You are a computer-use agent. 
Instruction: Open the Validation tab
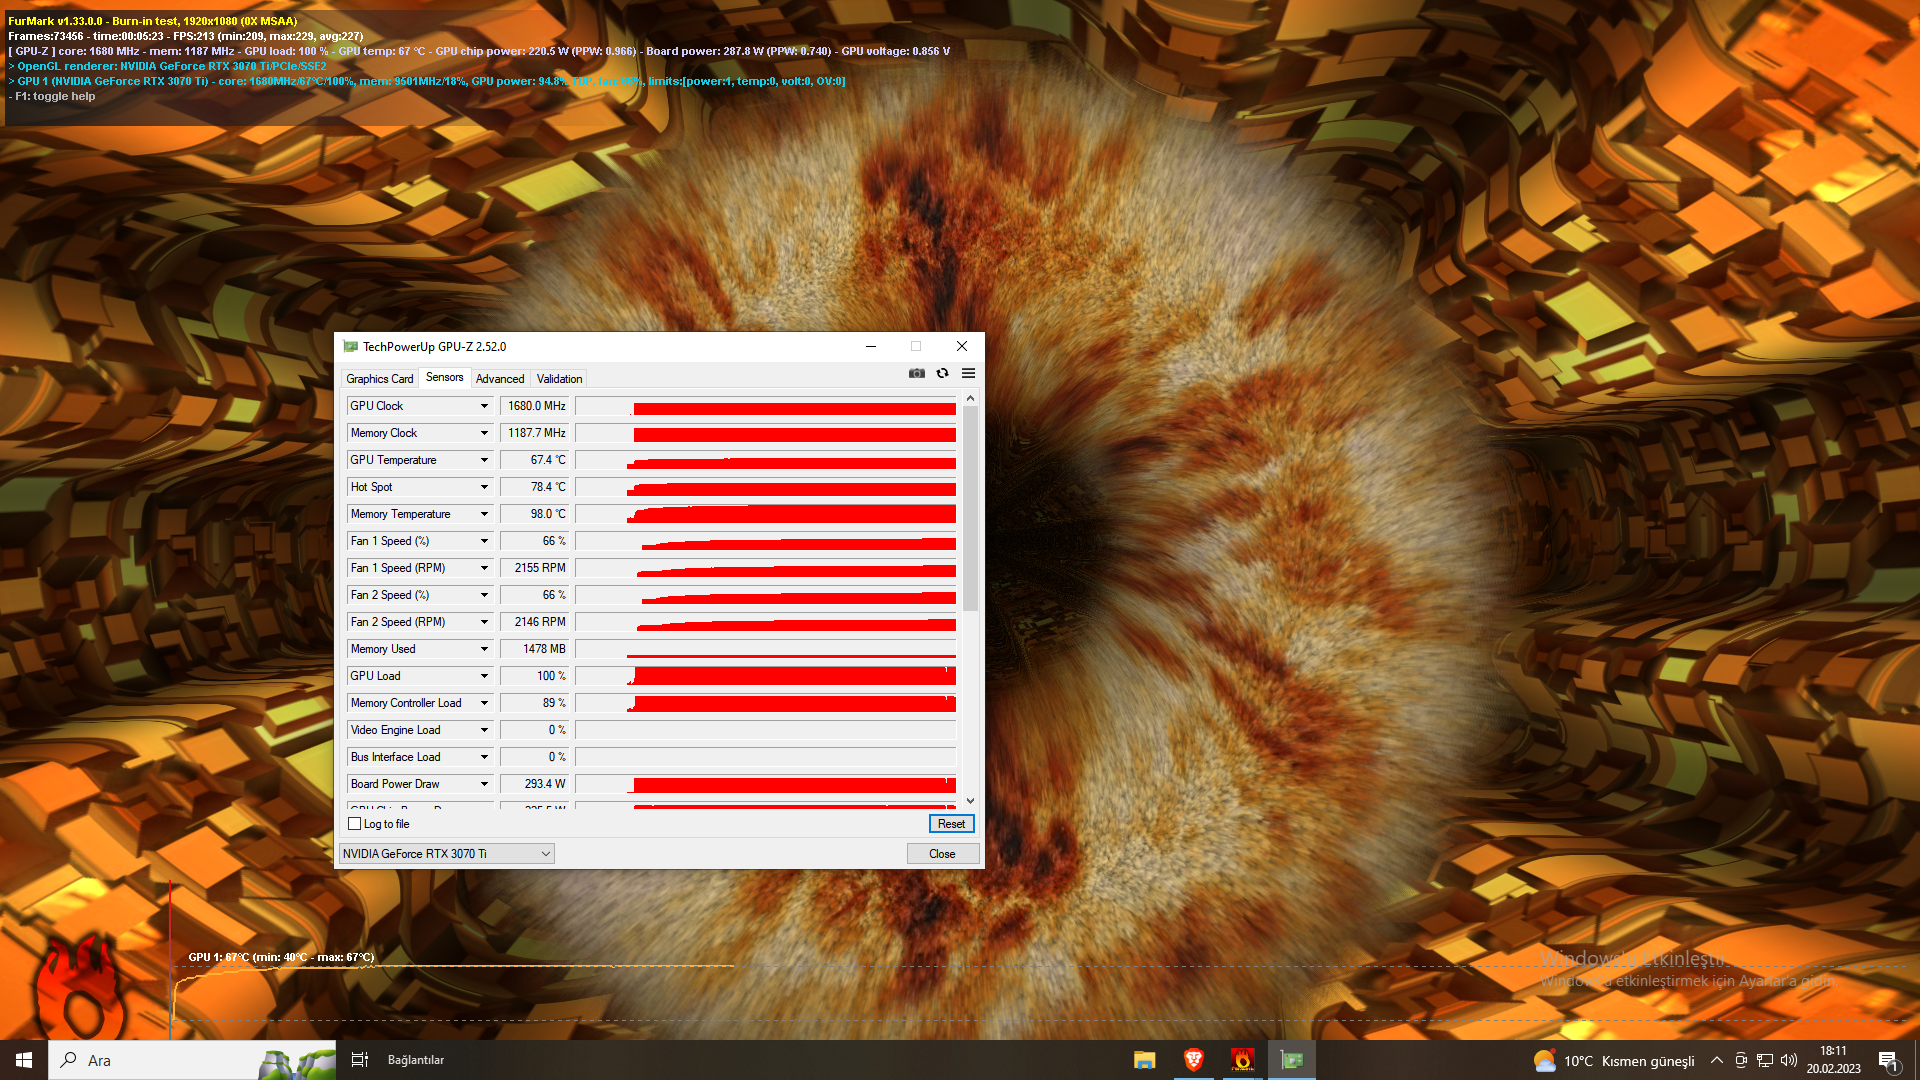tap(559, 379)
